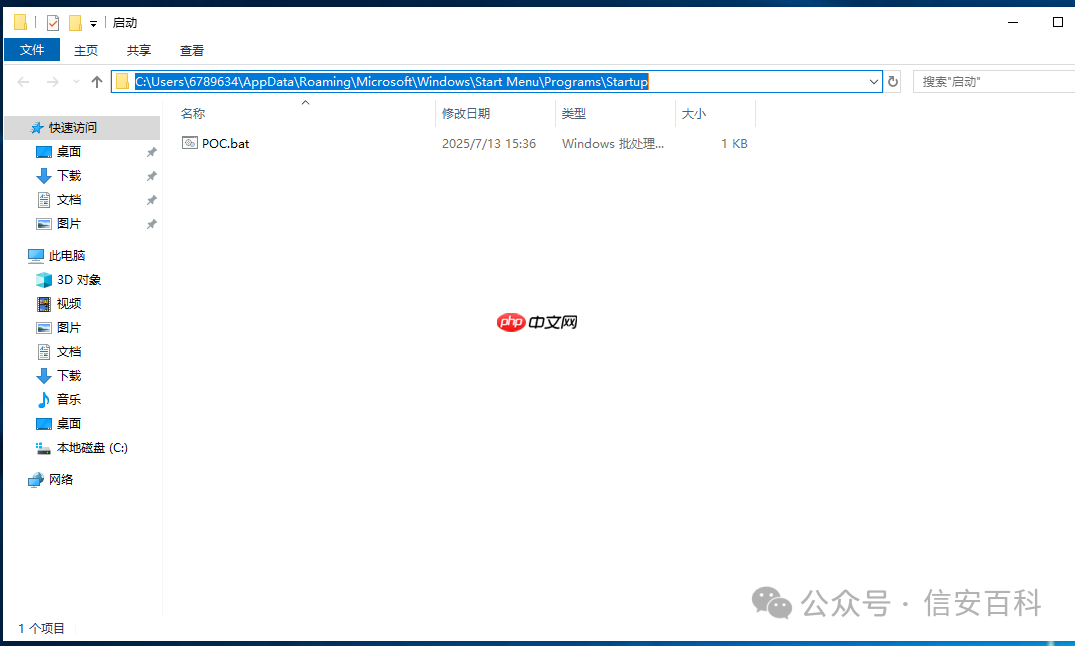Unpin 桌面 from quick access
This screenshot has width=1075, height=646.
[151, 151]
